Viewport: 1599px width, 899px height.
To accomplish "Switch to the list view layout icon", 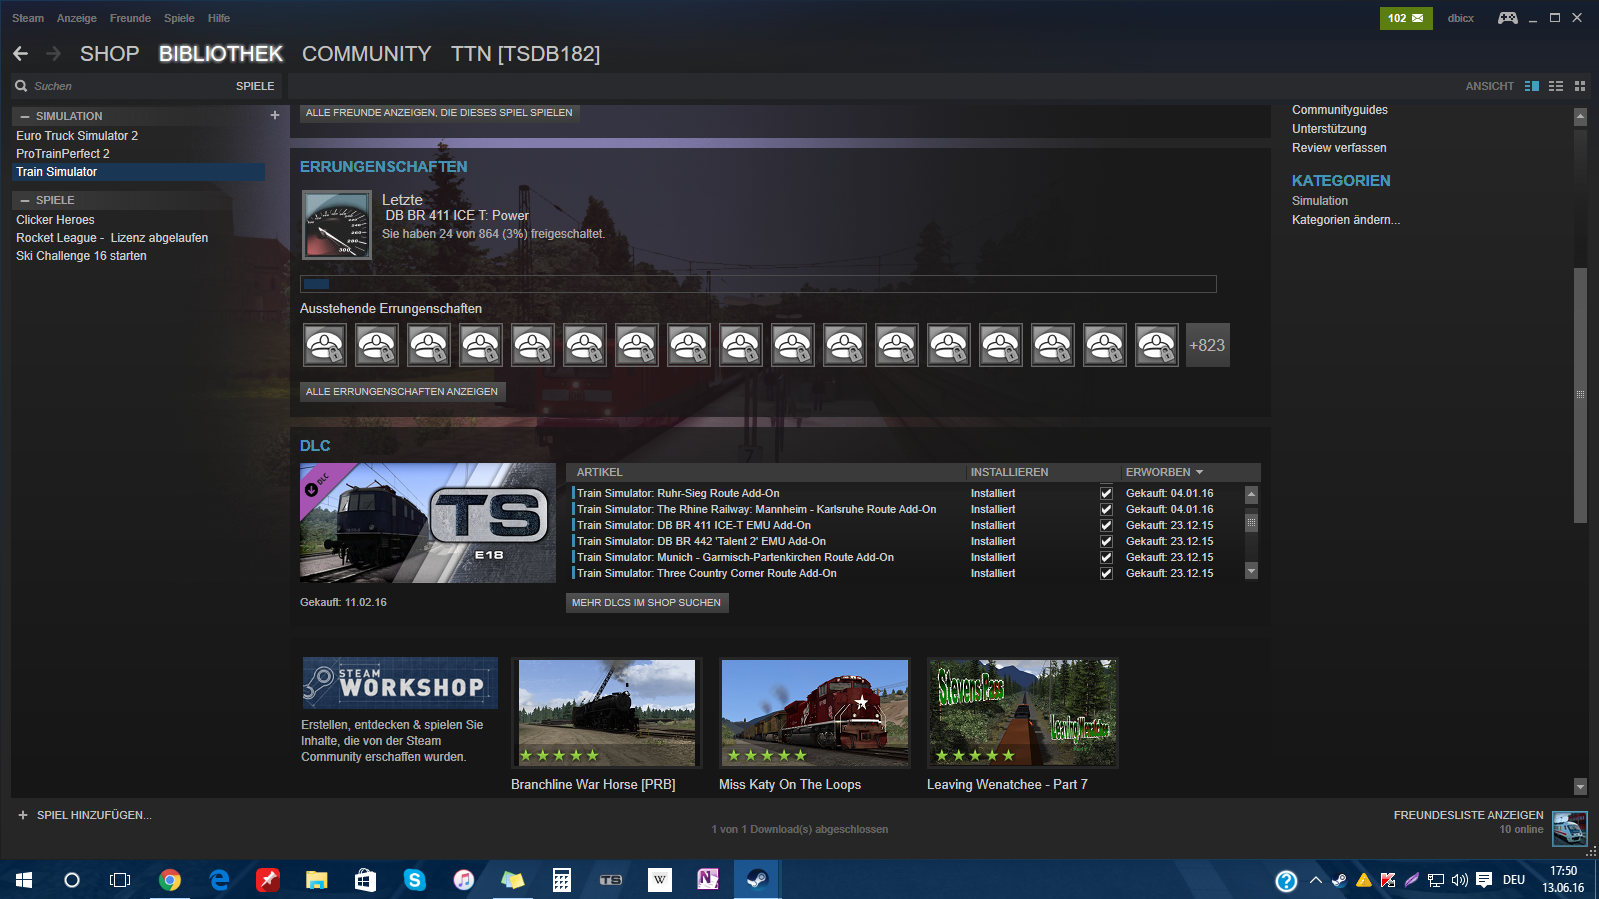I will [x=1556, y=86].
